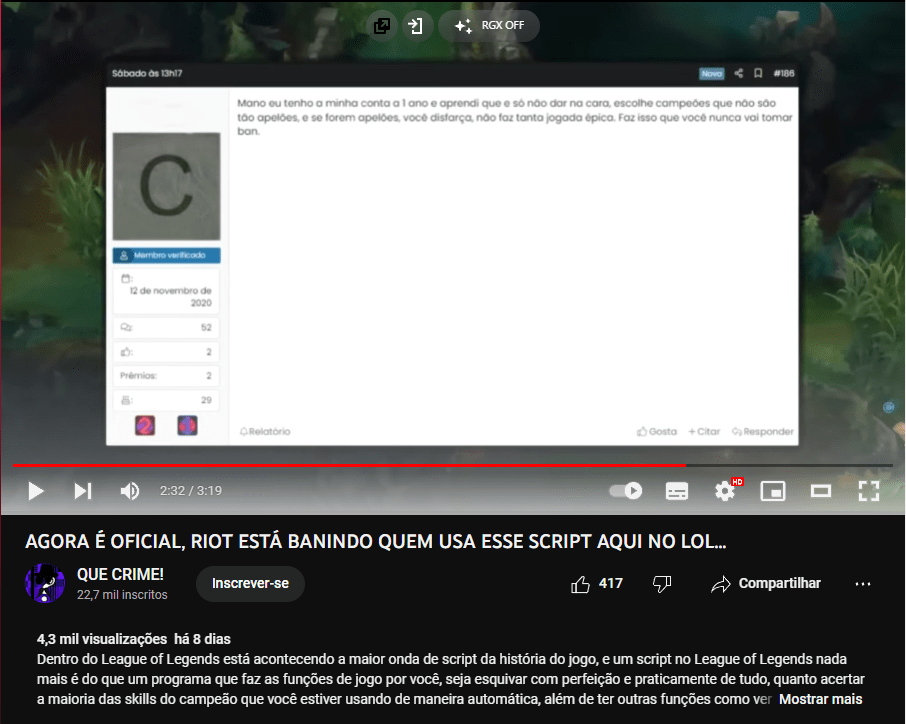The image size is (906, 724).
Task: Toggle the autoplay switch
Action: (626, 491)
